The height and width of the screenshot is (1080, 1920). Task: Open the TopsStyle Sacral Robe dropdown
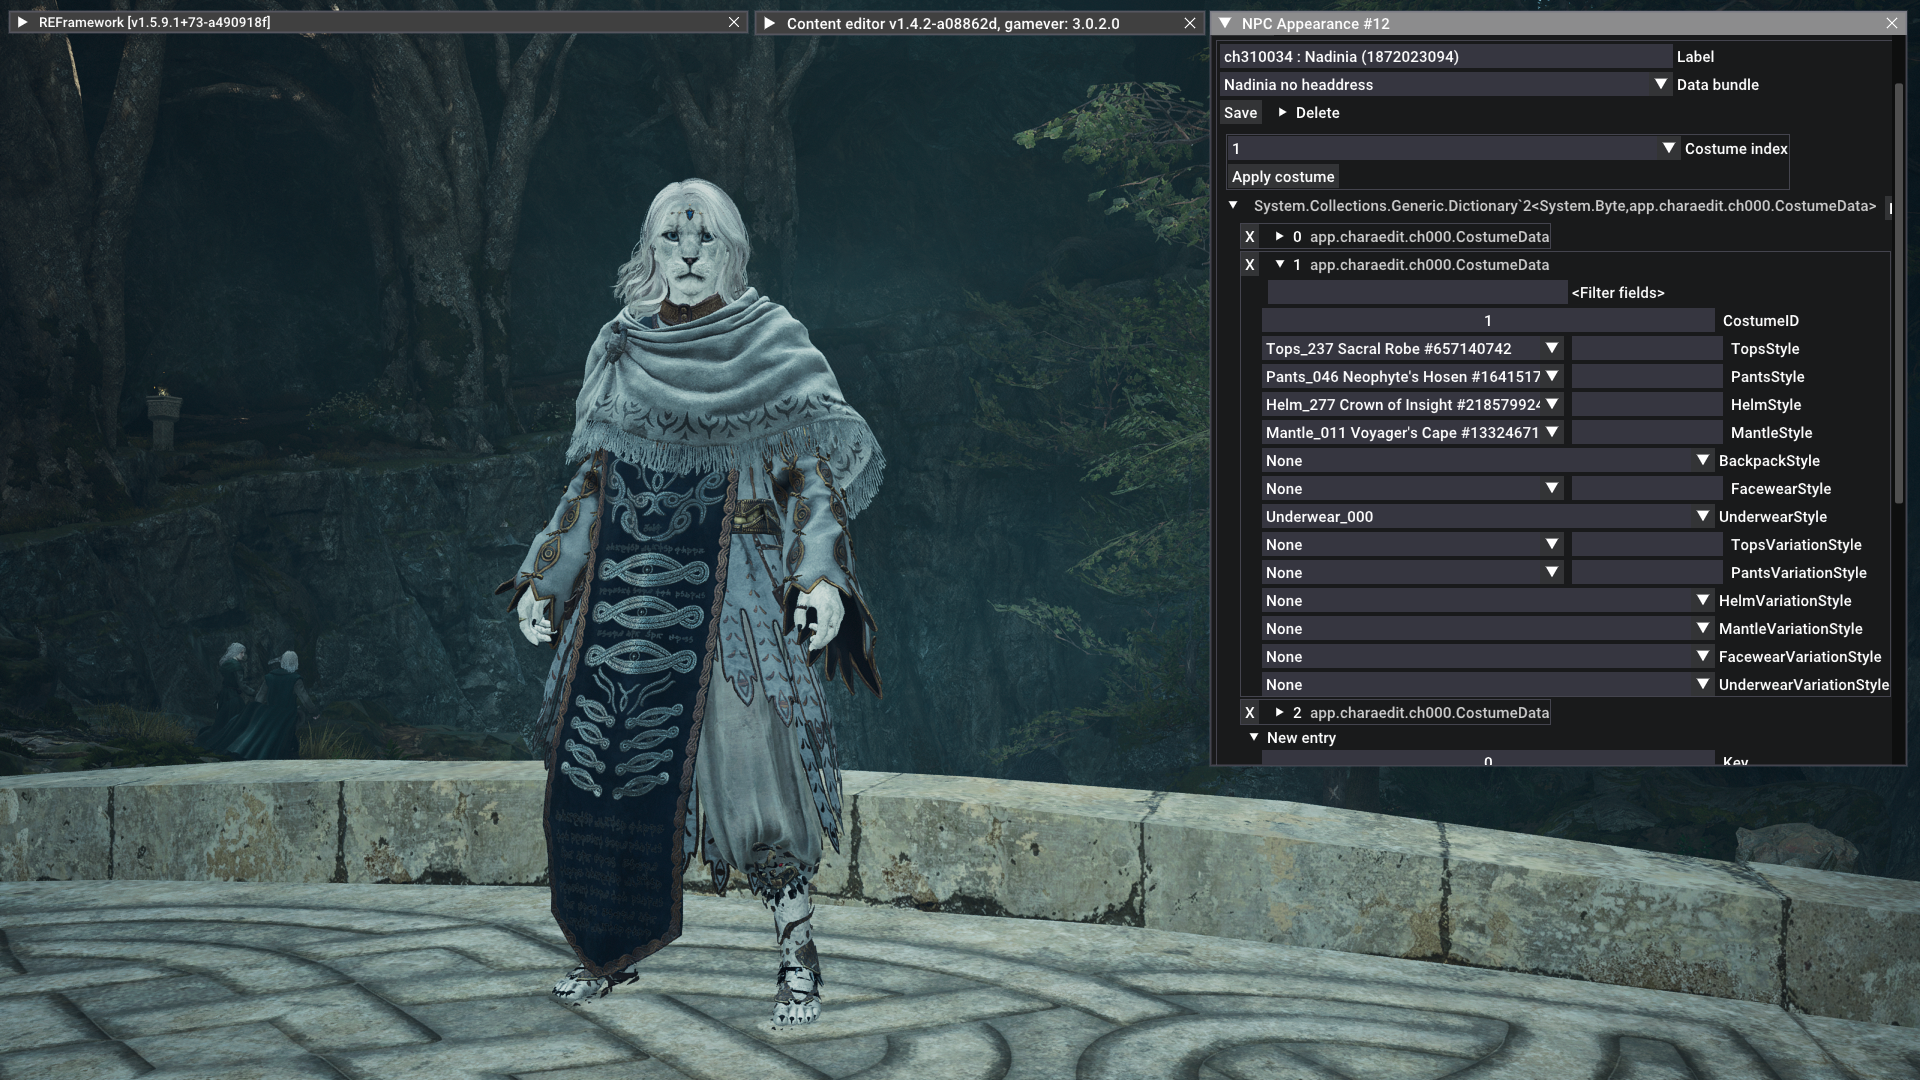click(1413, 349)
